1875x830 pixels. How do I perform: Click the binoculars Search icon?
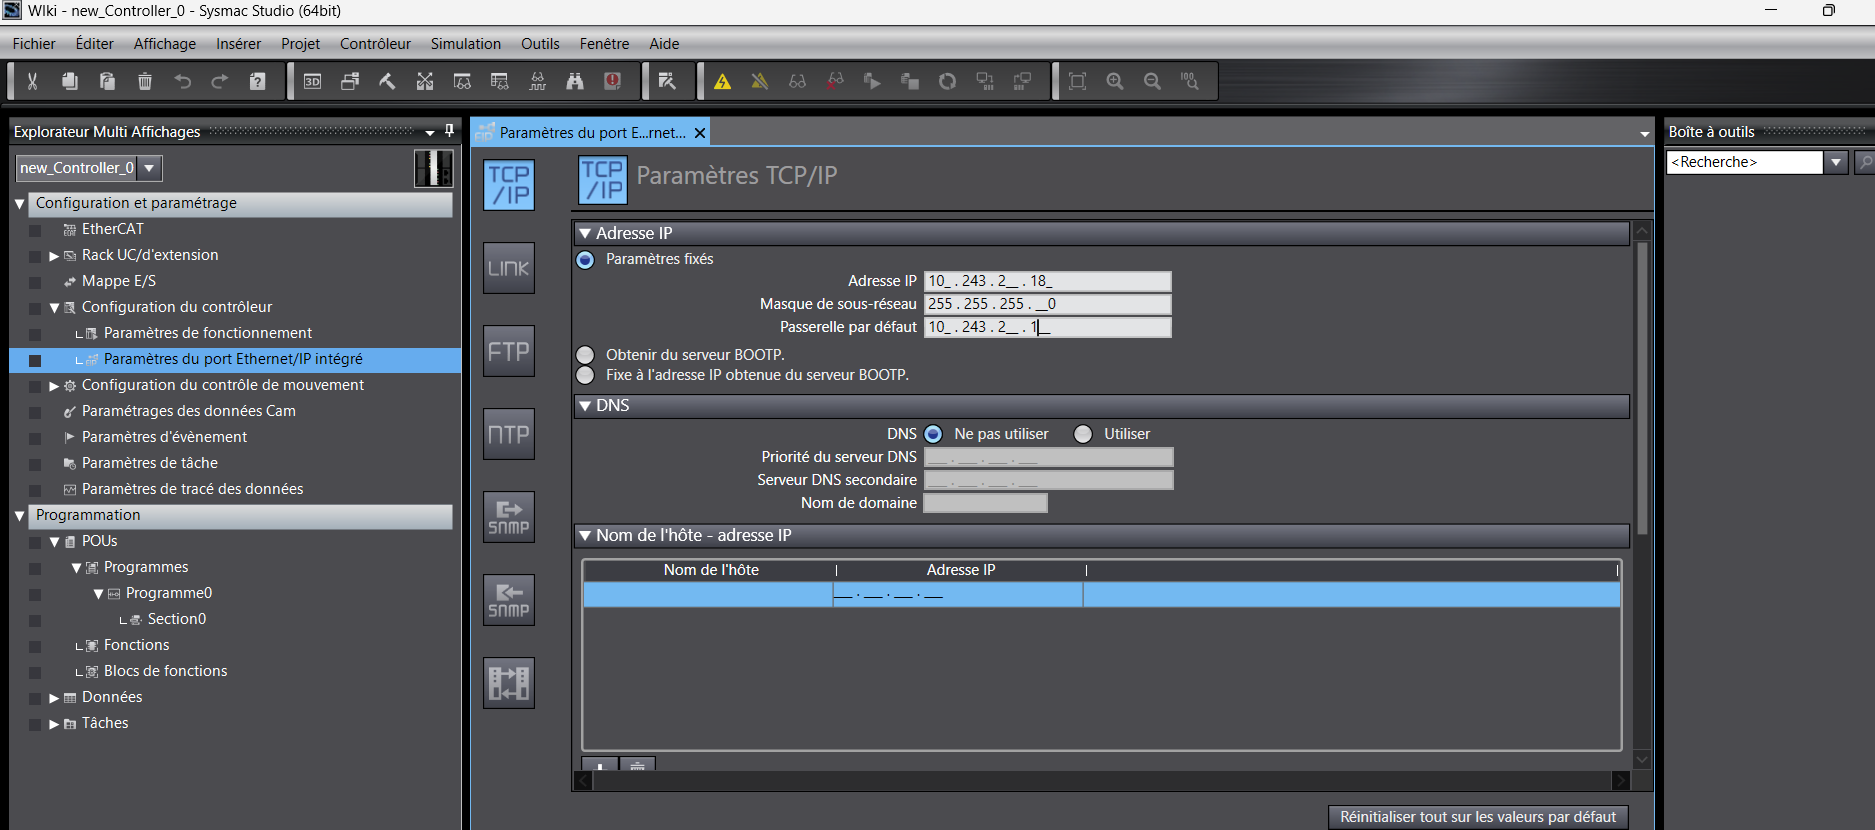[x=575, y=82]
